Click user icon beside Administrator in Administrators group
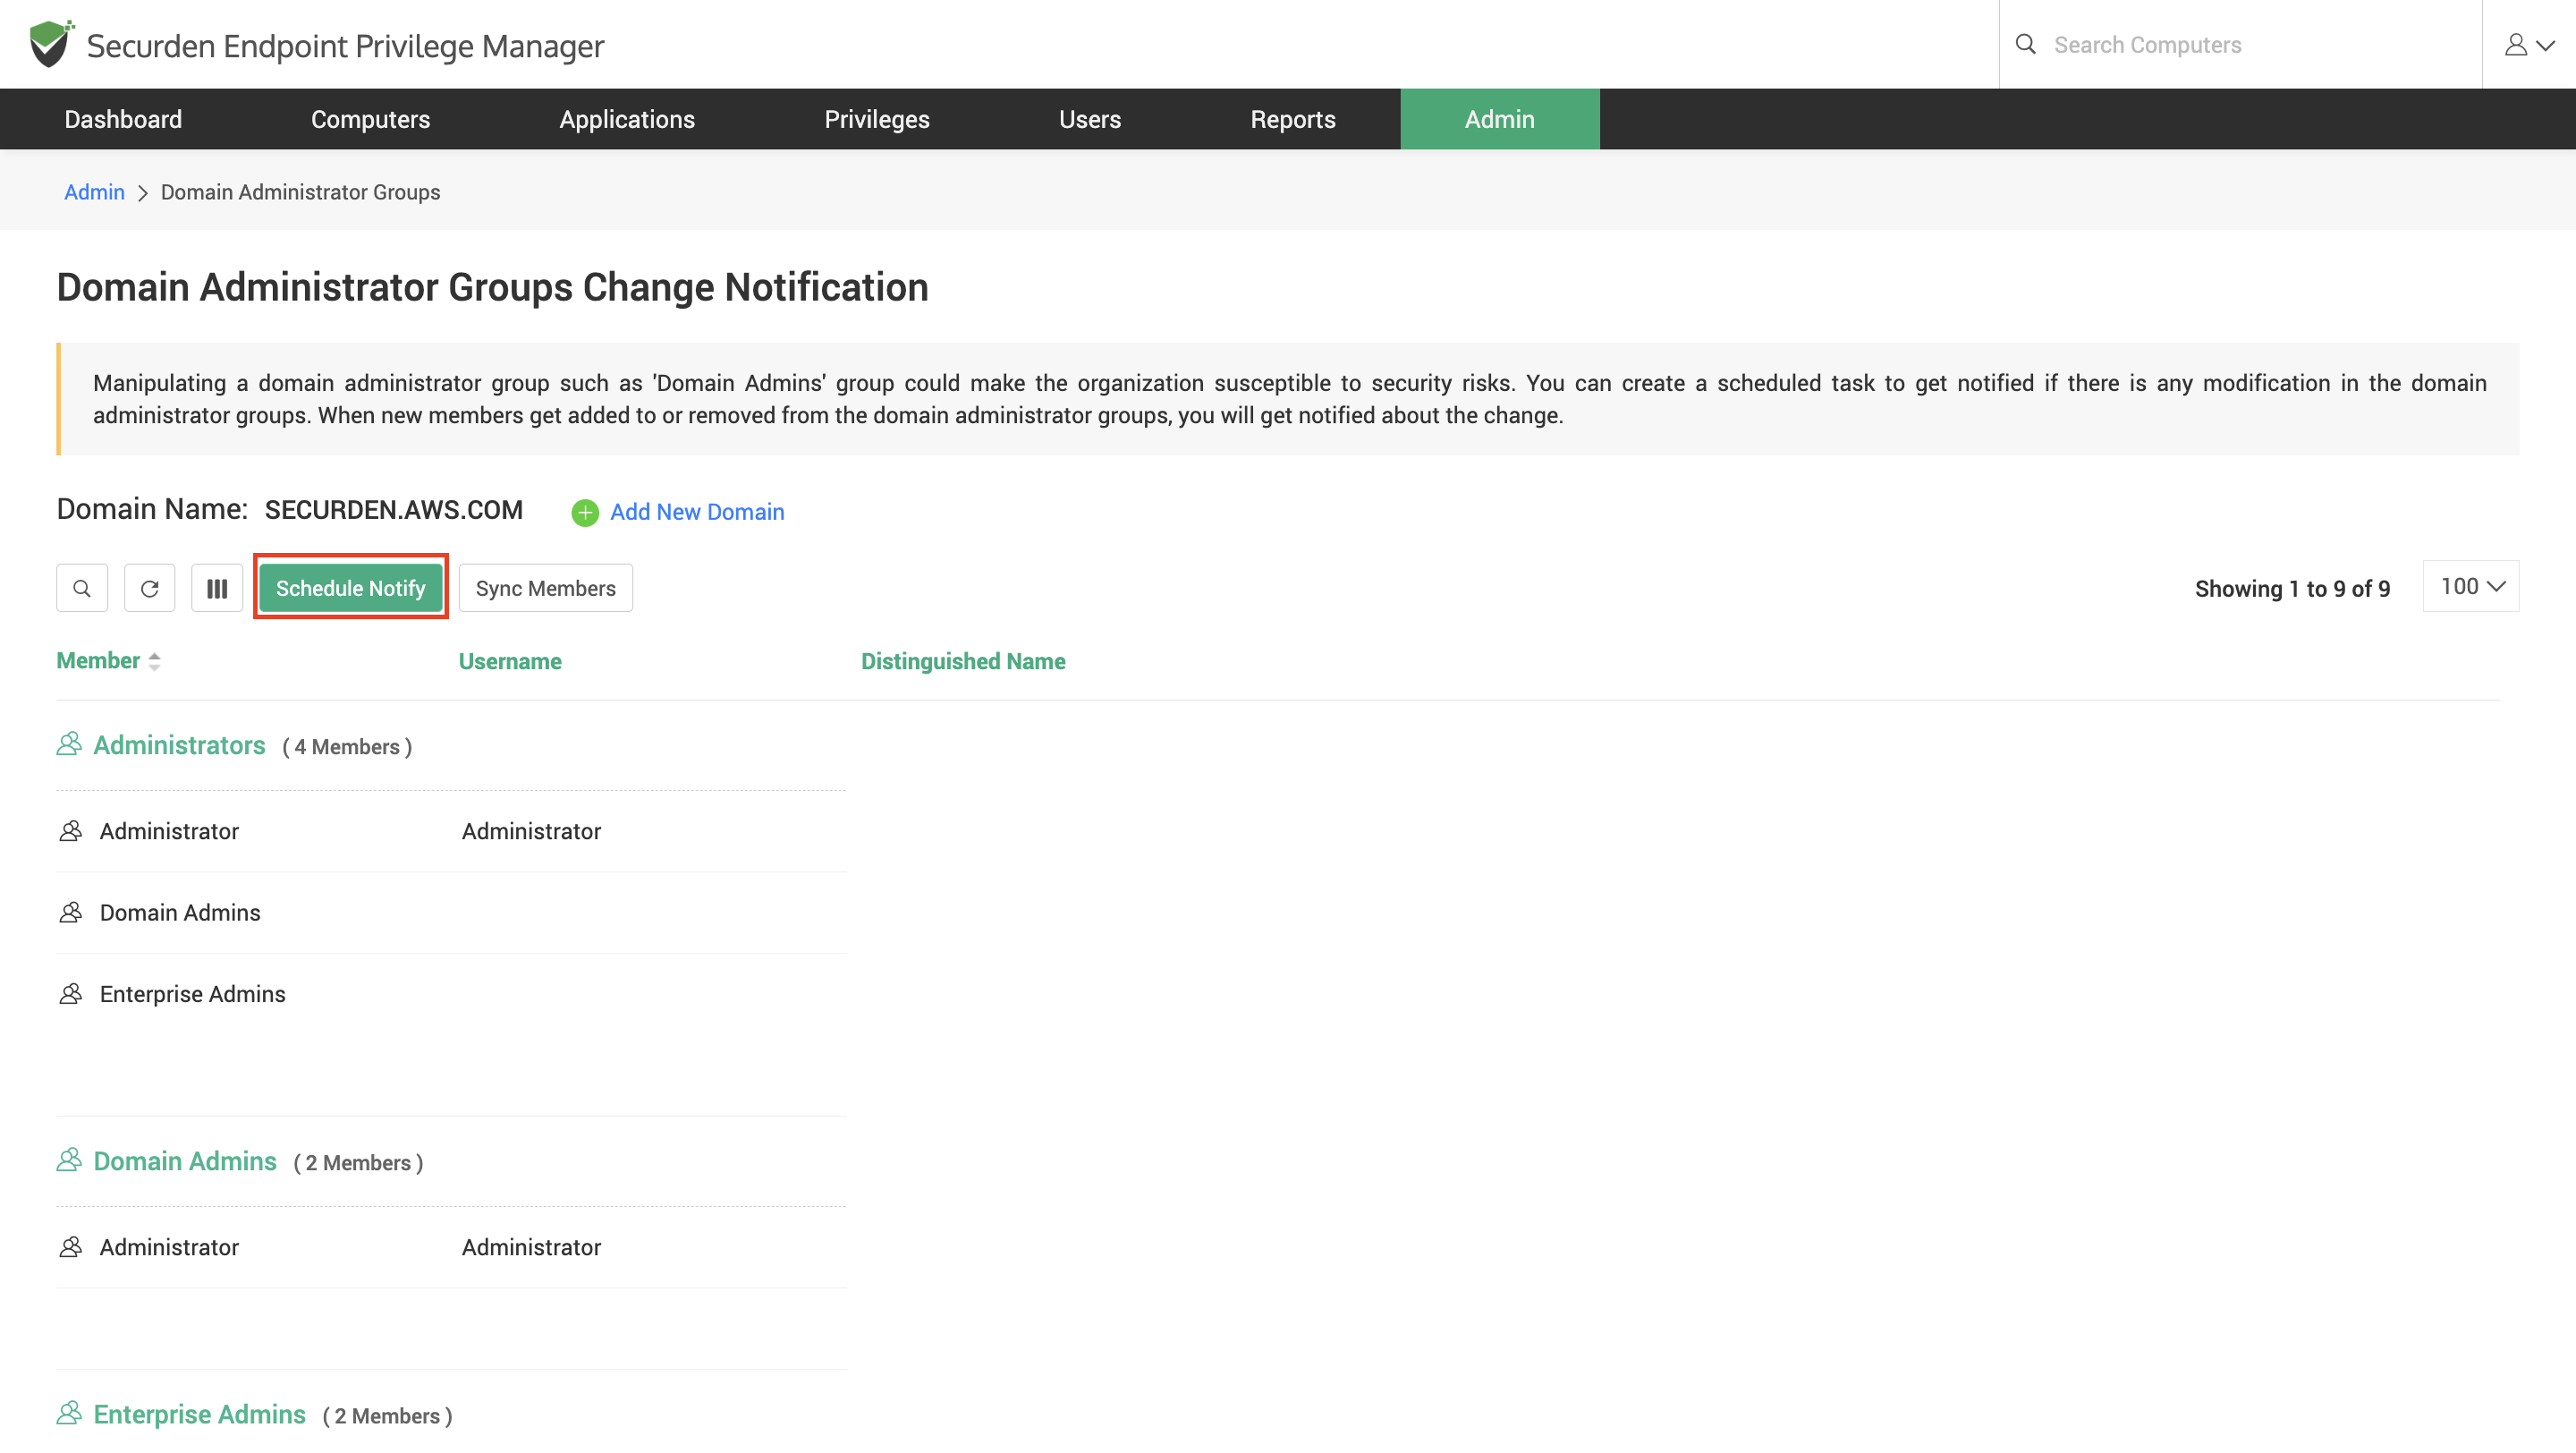This screenshot has height=1453, width=2576. coord(71,831)
